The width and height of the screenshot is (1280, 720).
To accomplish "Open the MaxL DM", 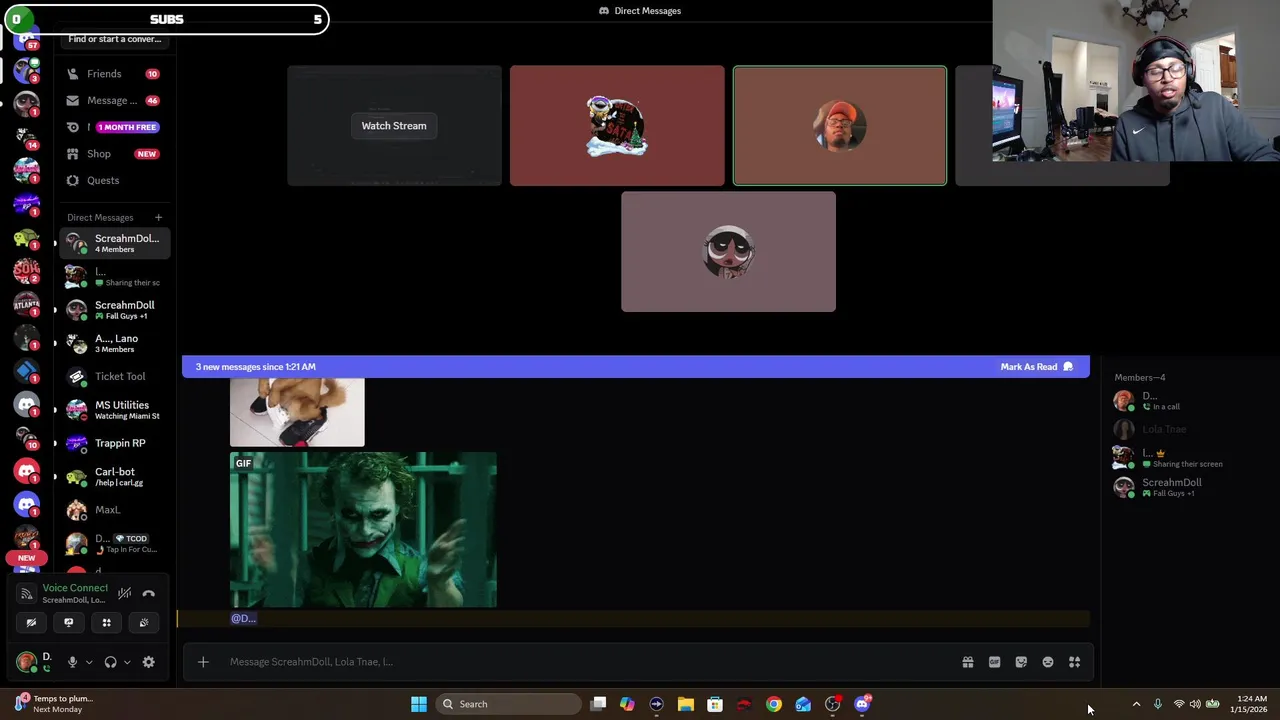I will 114,510.
